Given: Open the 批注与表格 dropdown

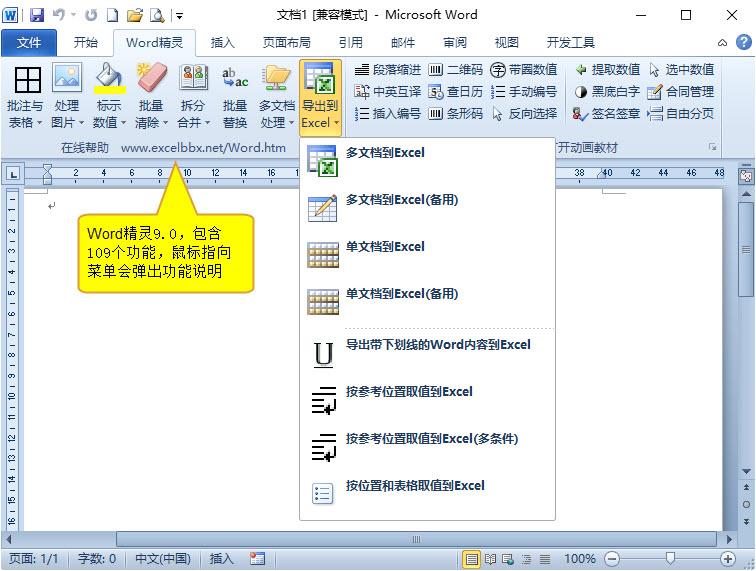Looking at the screenshot, I should click(x=25, y=97).
